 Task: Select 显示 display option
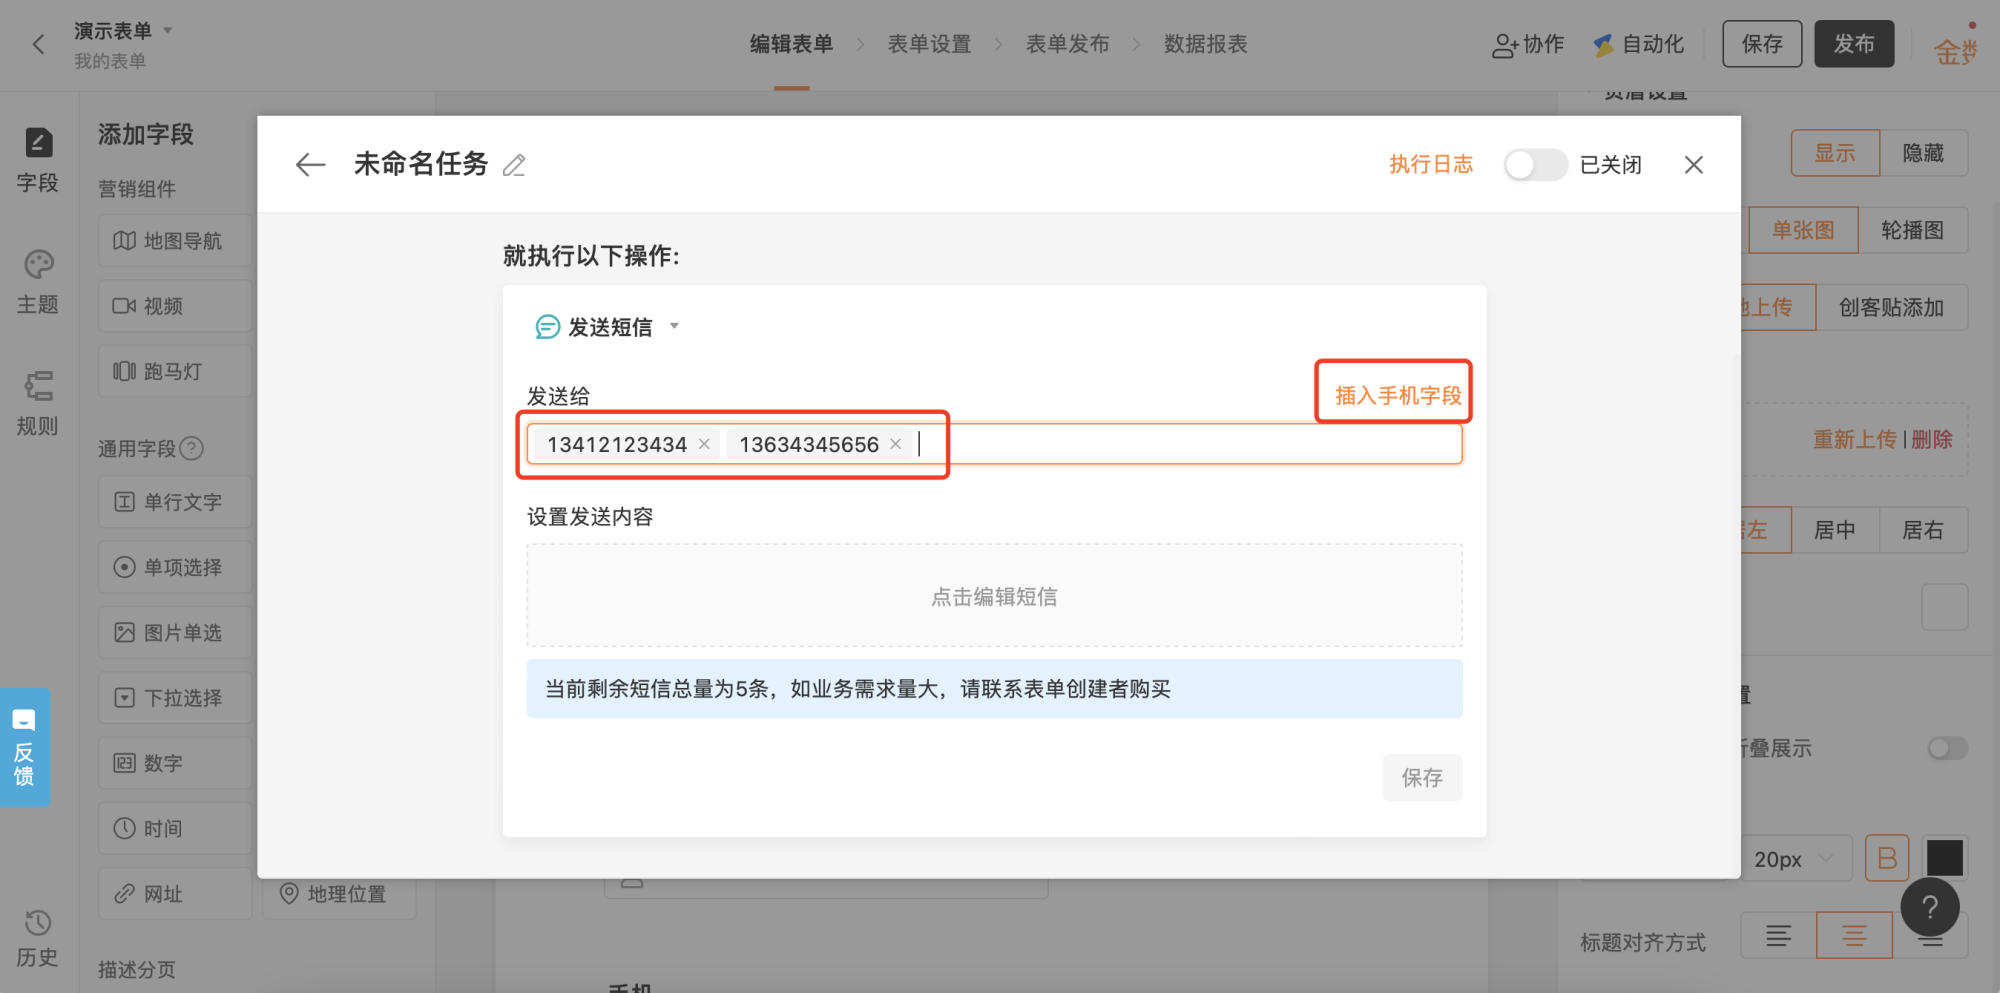pyautogui.click(x=1835, y=153)
